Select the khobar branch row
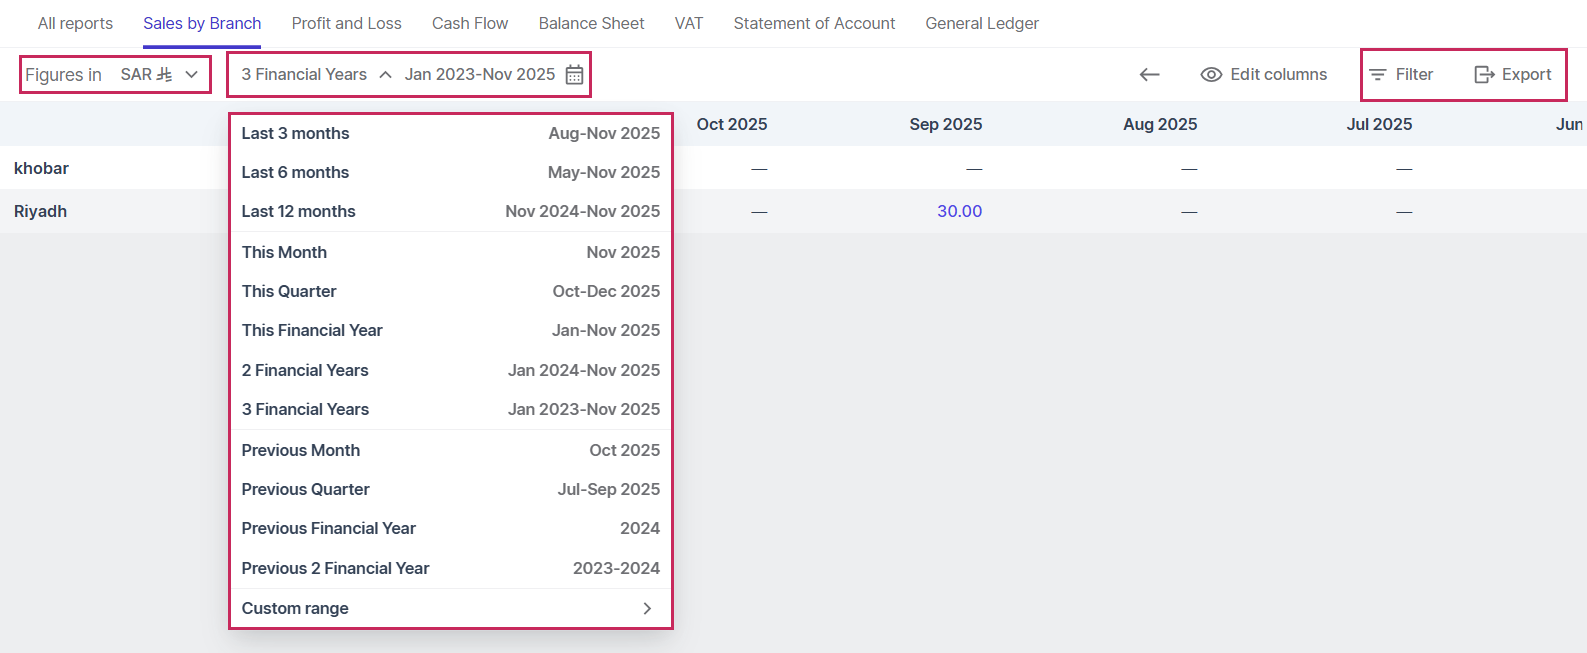 pyautogui.click(x=42, y=168)
